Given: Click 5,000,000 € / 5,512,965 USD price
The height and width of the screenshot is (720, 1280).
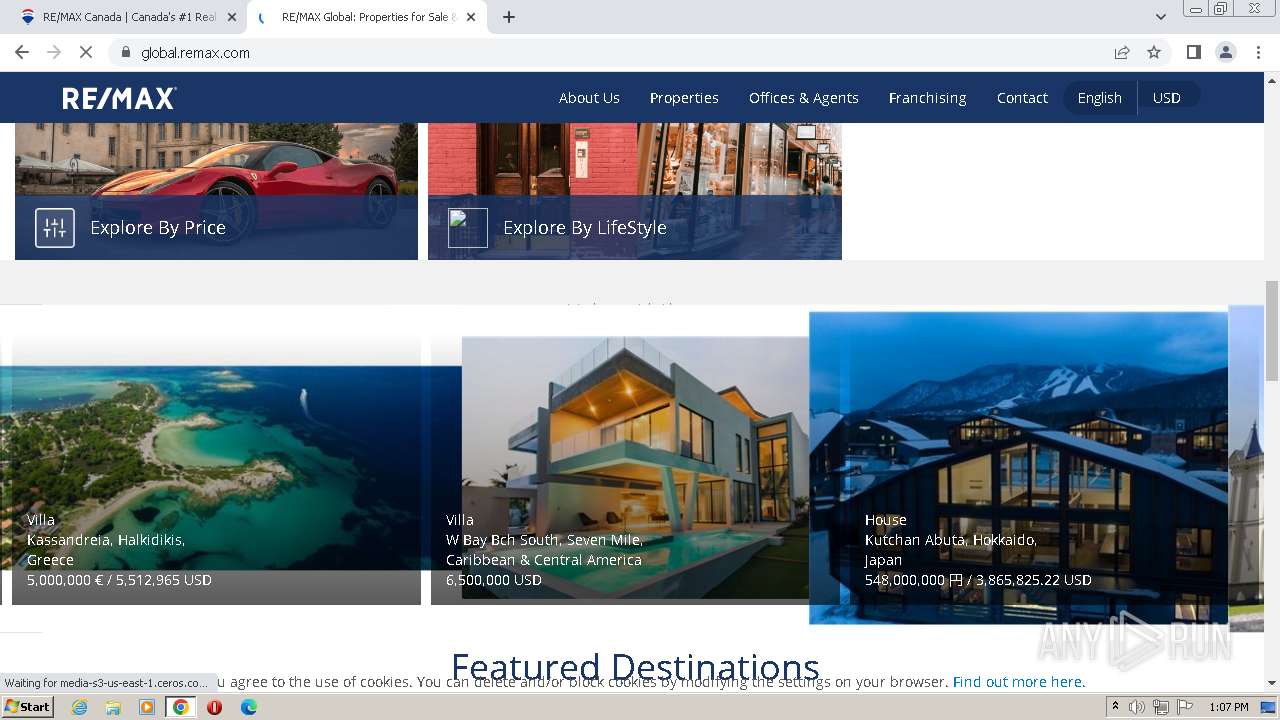Looking at the screenshot, I should point(119,580).
